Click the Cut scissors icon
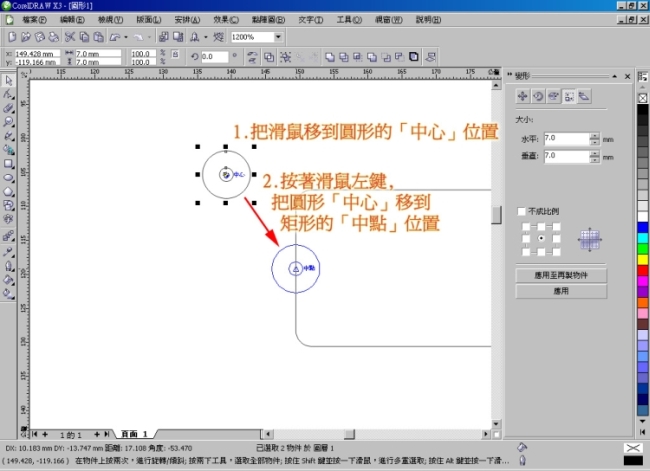 tap(70, 37)
